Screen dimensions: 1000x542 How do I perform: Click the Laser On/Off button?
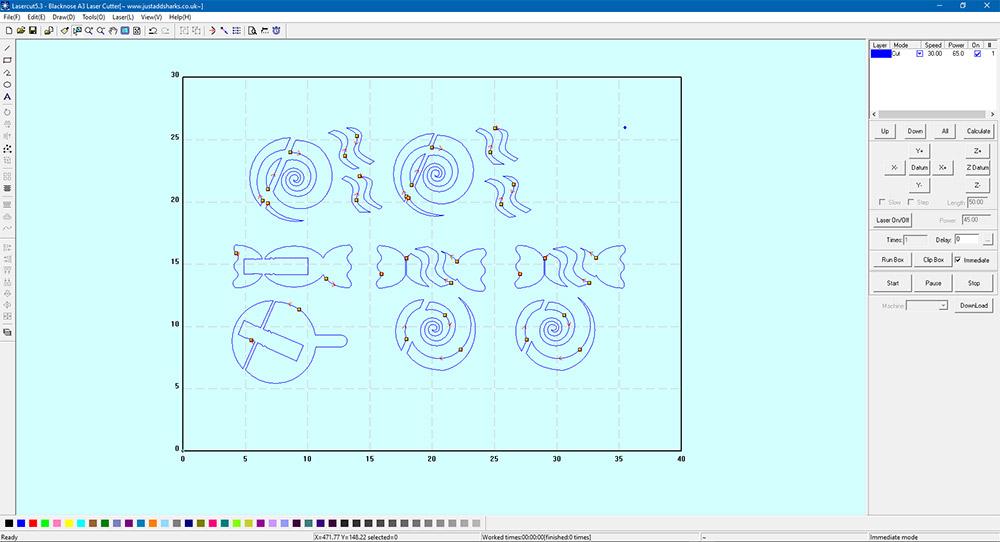tap(893, 220)
